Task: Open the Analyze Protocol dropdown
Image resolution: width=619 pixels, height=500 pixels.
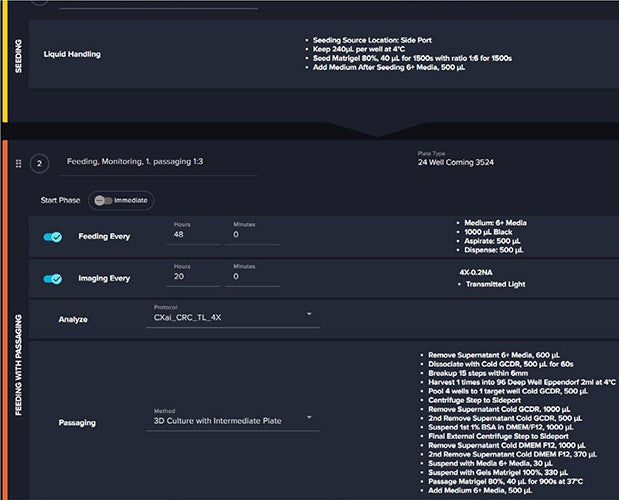Action: [233, 317]
